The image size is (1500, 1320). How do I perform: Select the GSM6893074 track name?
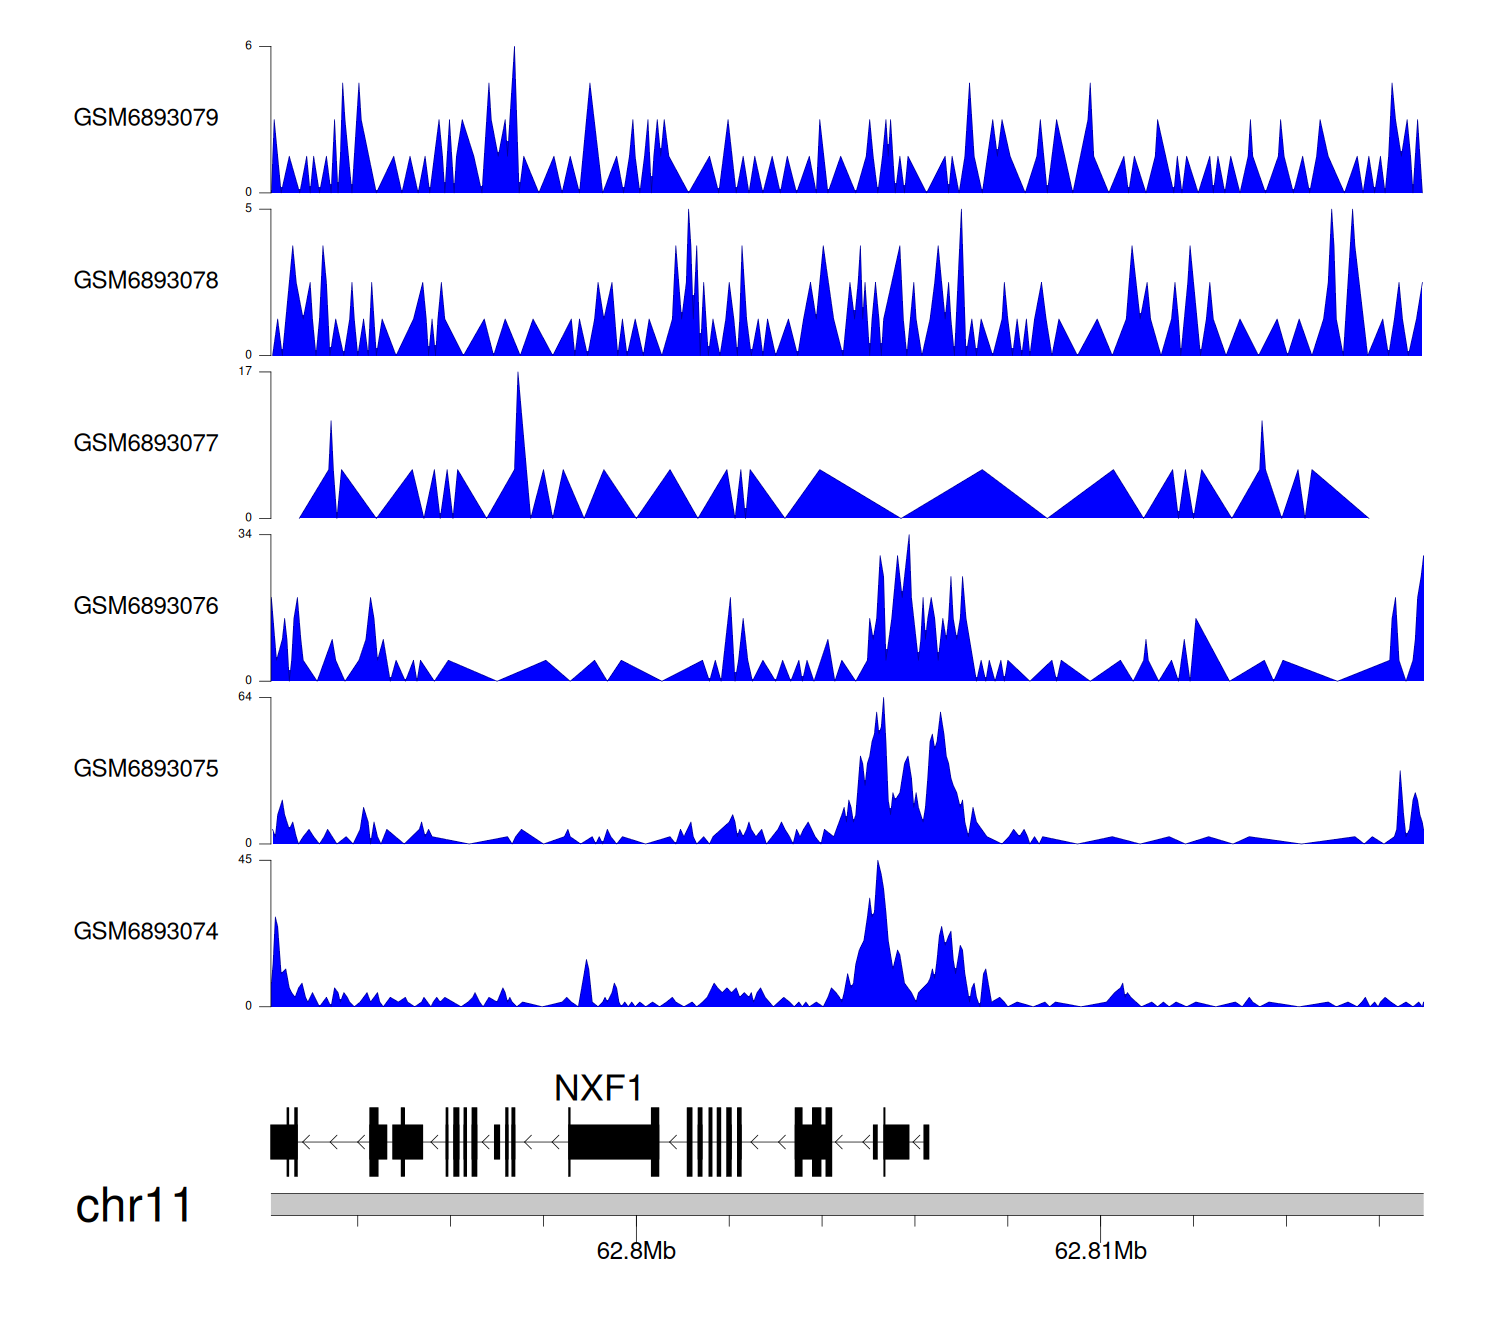[146, 932]
